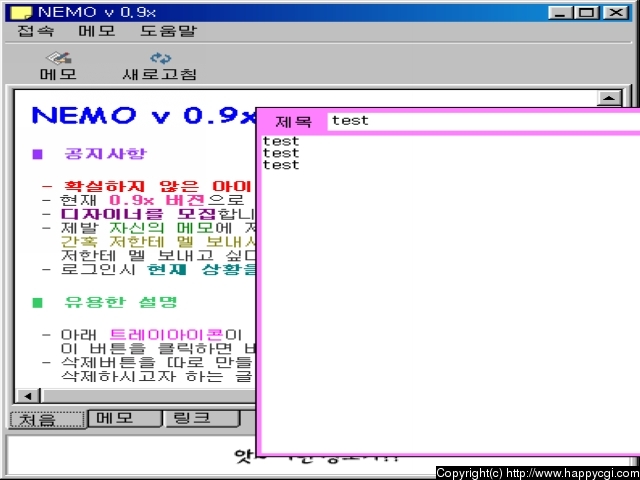The image size is (640, 480).
Task: Click the vertical scrollbar up arrow
Action: click(x=609, y=98)
